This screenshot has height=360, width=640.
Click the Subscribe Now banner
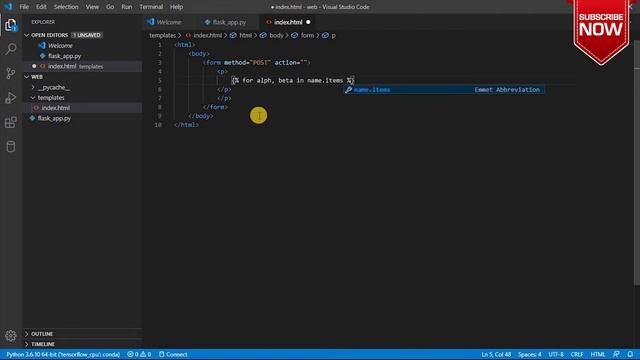point(601,32)
